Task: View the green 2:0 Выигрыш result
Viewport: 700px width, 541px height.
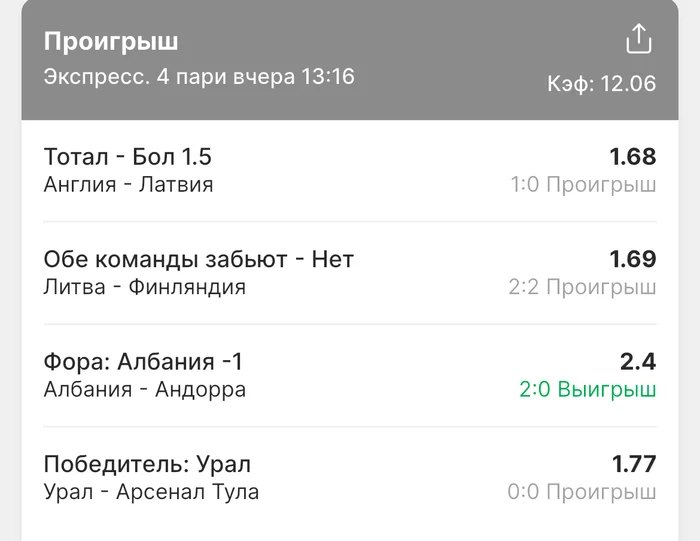Action: [x=588, y=390]
